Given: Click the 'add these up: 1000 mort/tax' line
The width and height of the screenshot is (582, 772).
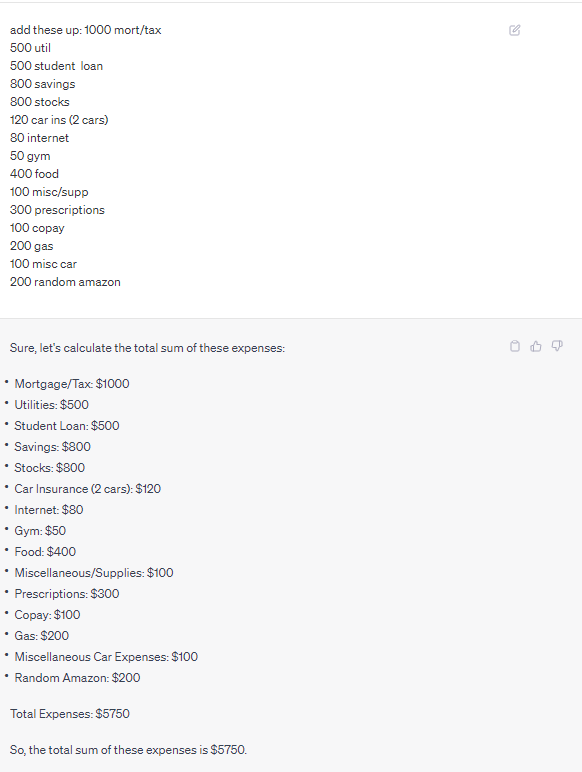Looking at the screenshot, I should tap(86, 30).
